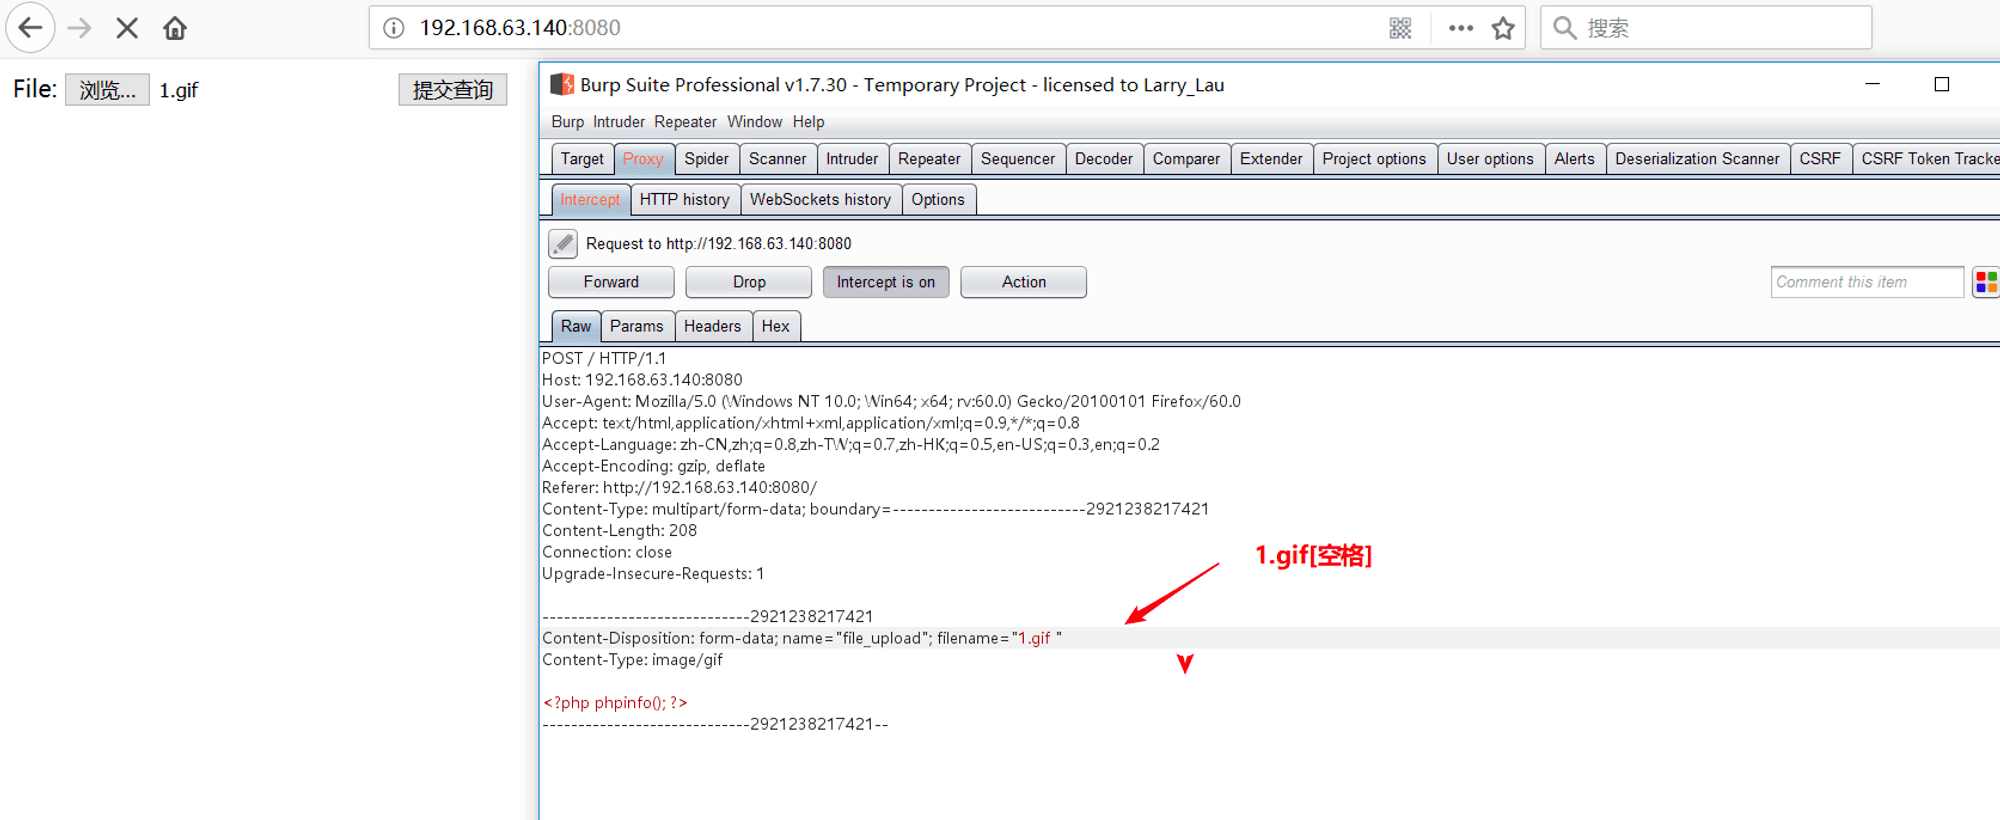Toggle Intercept is on button
Screen dimensions: 2000x820
point(886,282)
